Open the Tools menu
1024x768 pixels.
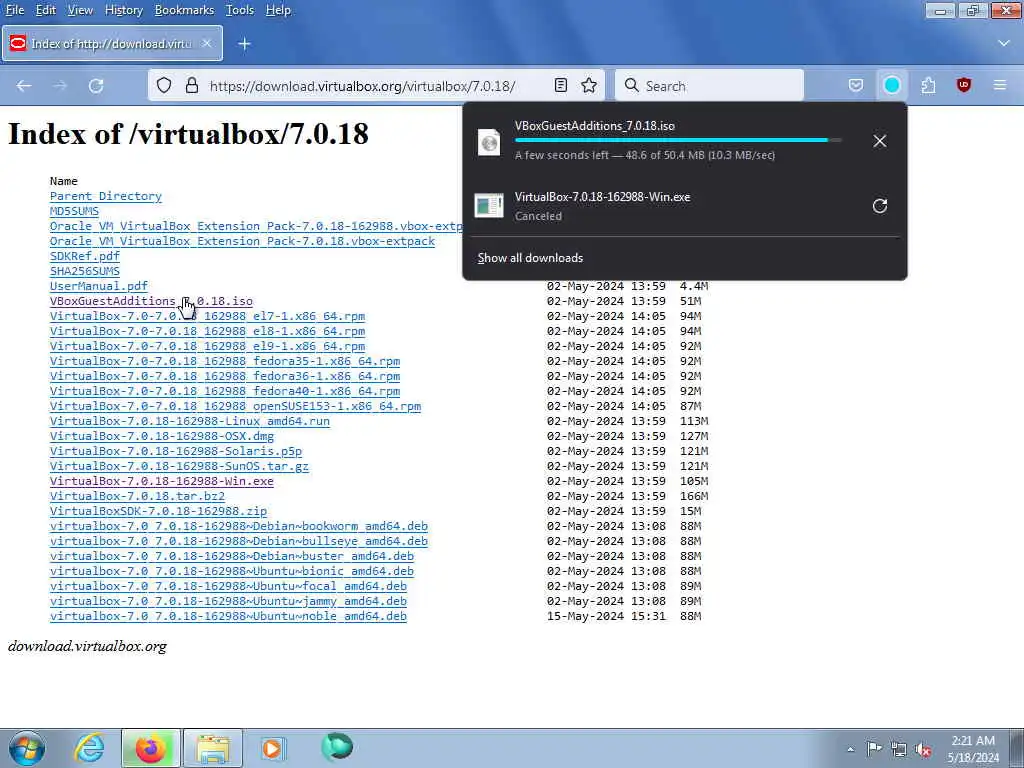[239, 10]
